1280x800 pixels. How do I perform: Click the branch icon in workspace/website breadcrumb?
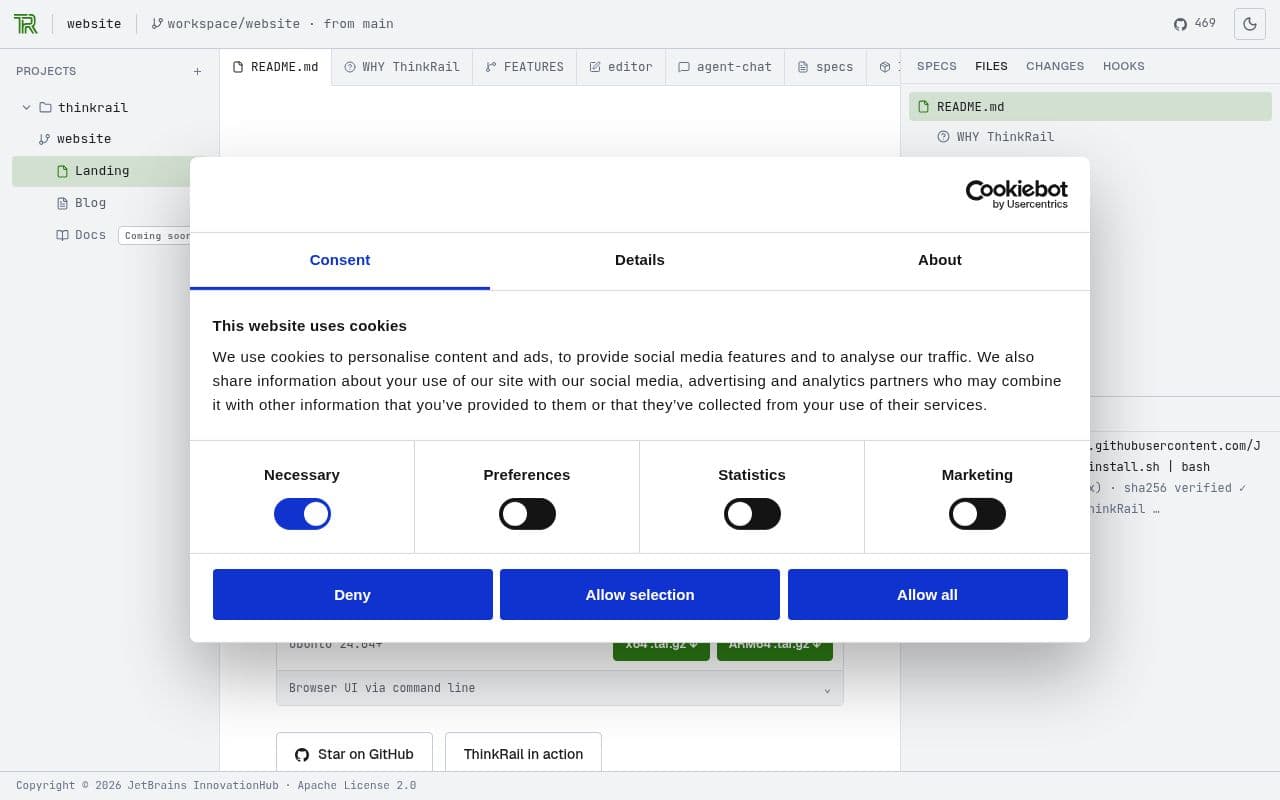(157, 23)
